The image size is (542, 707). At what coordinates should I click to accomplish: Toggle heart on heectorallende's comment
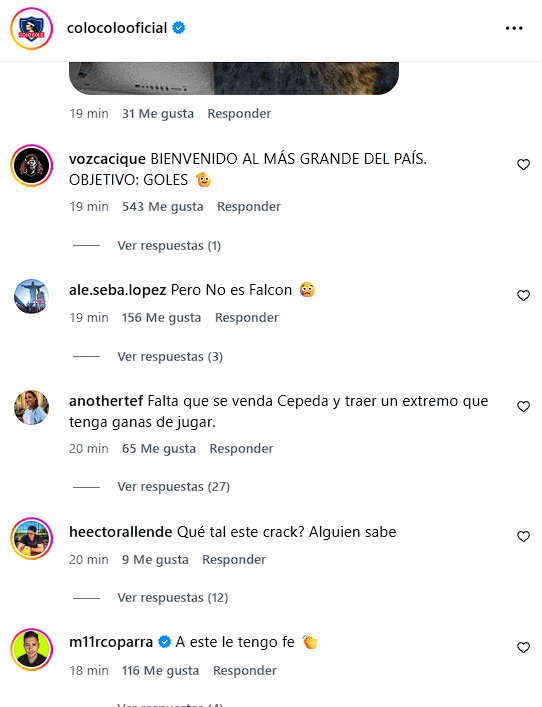tap(523, 537)
